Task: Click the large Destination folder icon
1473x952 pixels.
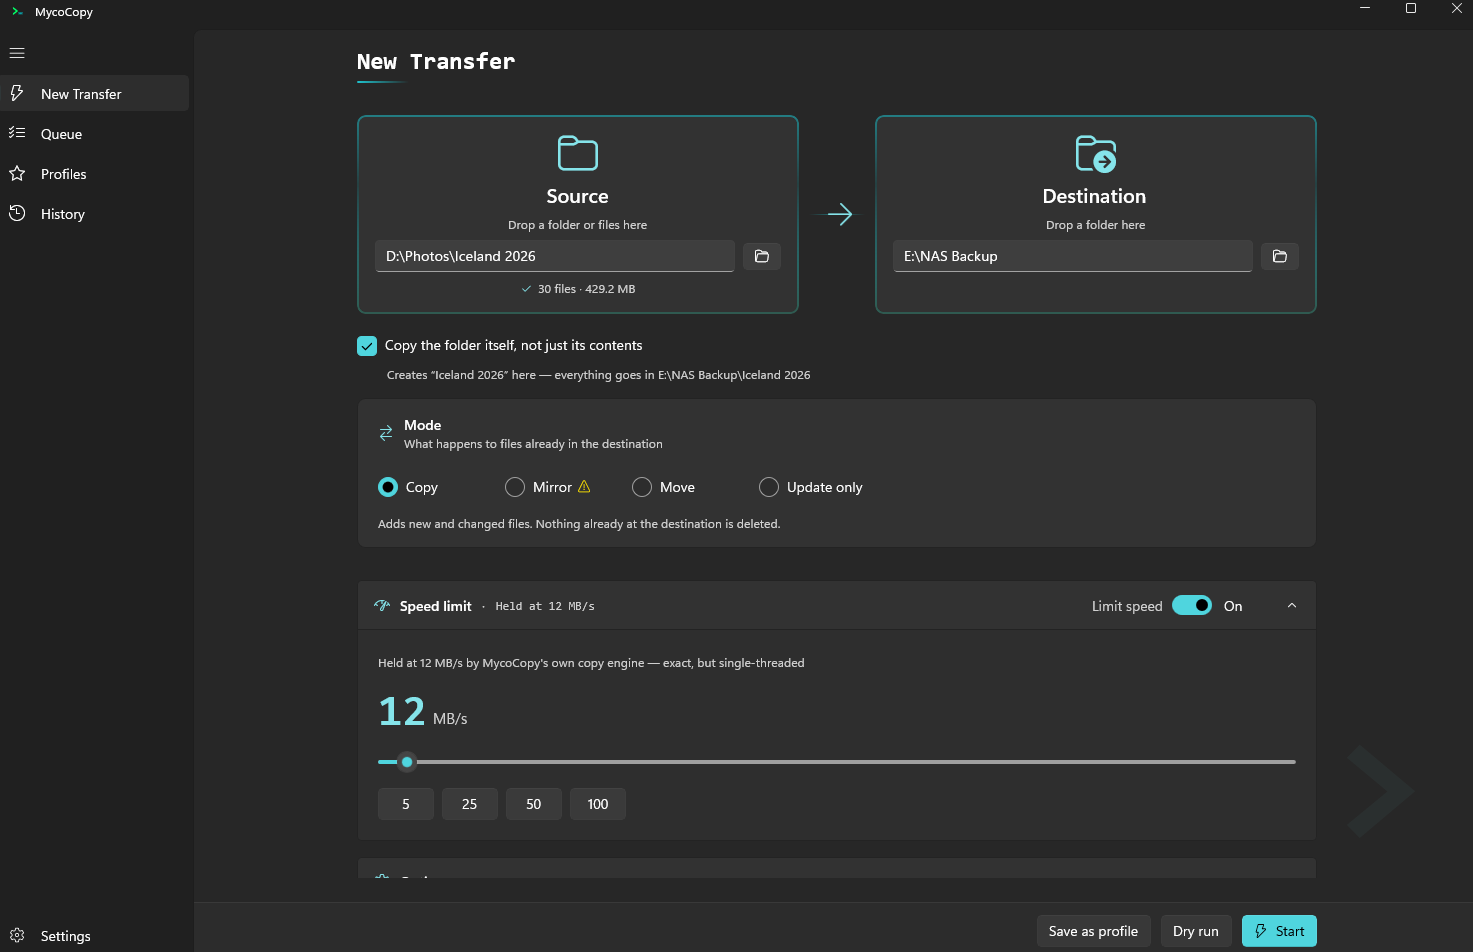Action: pyautogui.click(x=1095, y=154)
